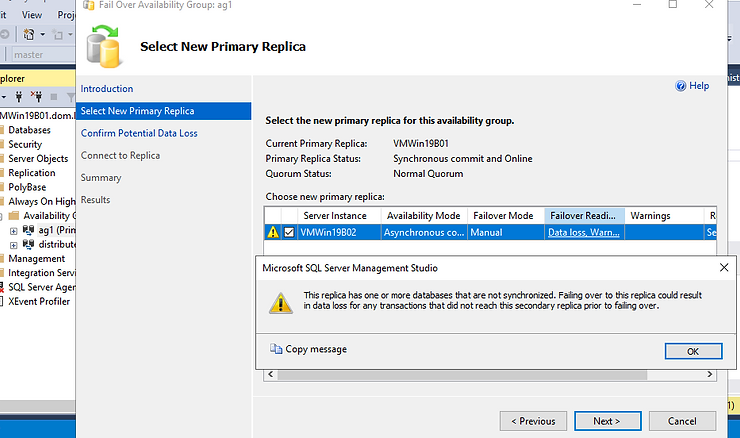This screenshot has height=438, width=740.
Task: Toggle the VMWin19B02 replica checkbox
Action: [x=290, y=232]
